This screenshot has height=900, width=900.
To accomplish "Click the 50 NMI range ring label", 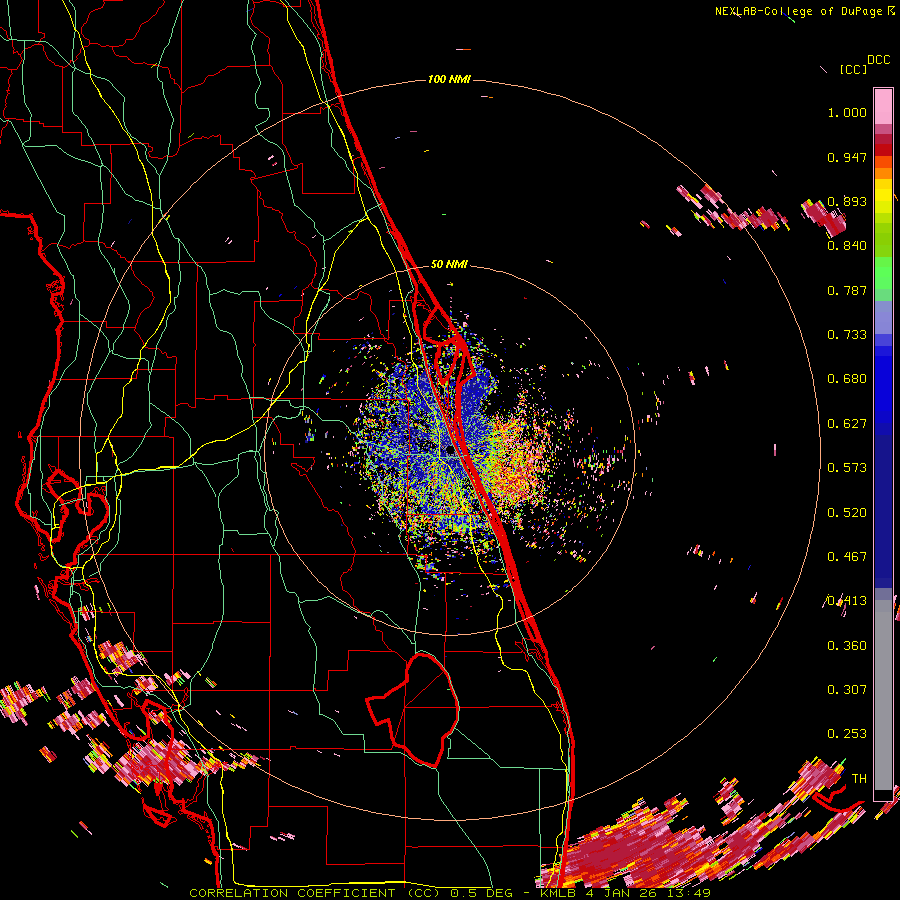I will pos(449,265).
